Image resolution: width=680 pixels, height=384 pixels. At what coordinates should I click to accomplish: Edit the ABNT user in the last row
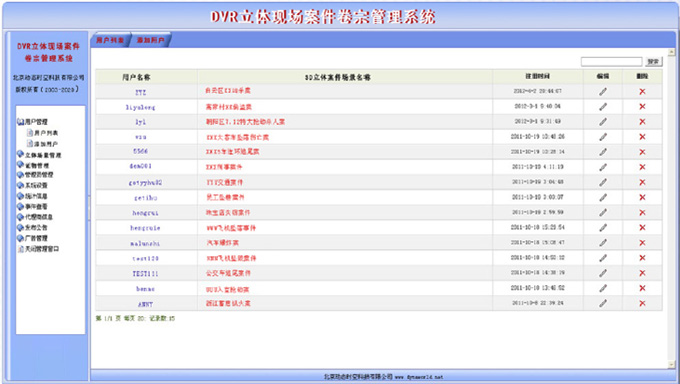pos(603,303)
